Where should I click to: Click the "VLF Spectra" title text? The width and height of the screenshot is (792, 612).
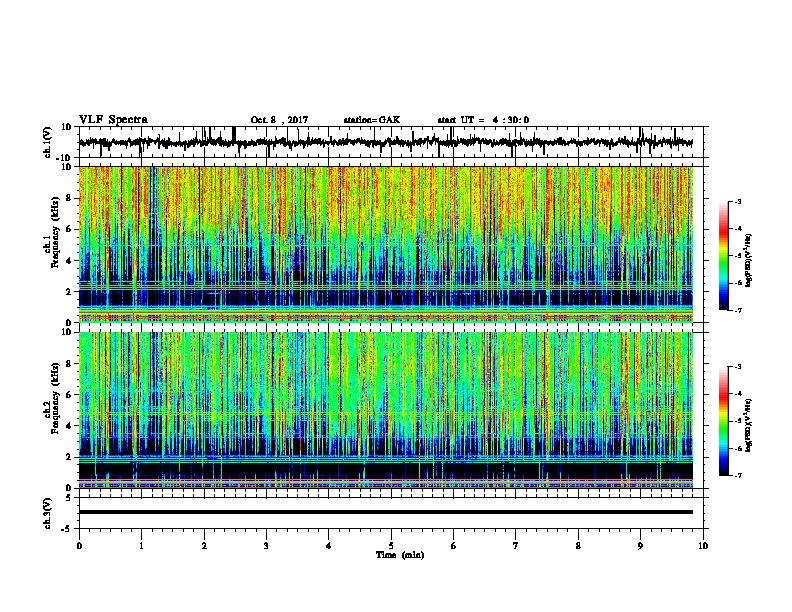[113, 120]
